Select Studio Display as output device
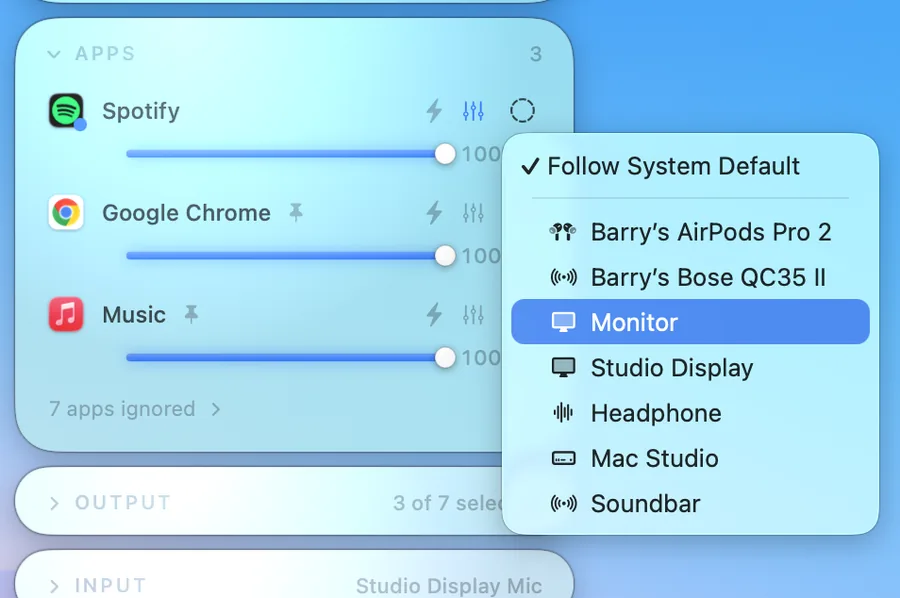This screenshot has width=900, height=598. click(x=690, y=368)
